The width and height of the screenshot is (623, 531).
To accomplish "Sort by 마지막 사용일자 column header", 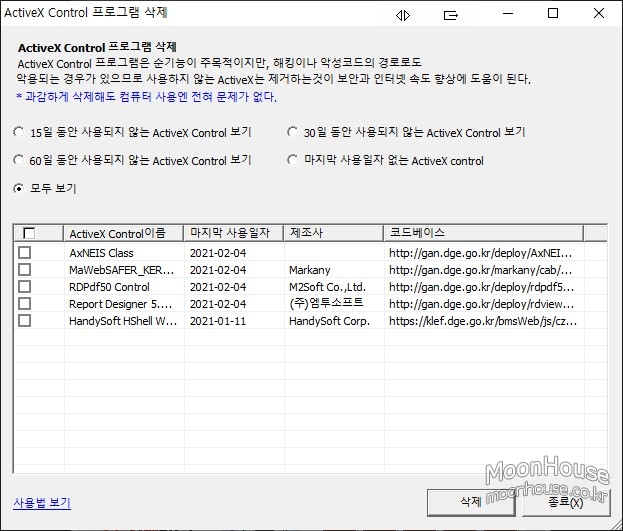I will coord(234,233).
